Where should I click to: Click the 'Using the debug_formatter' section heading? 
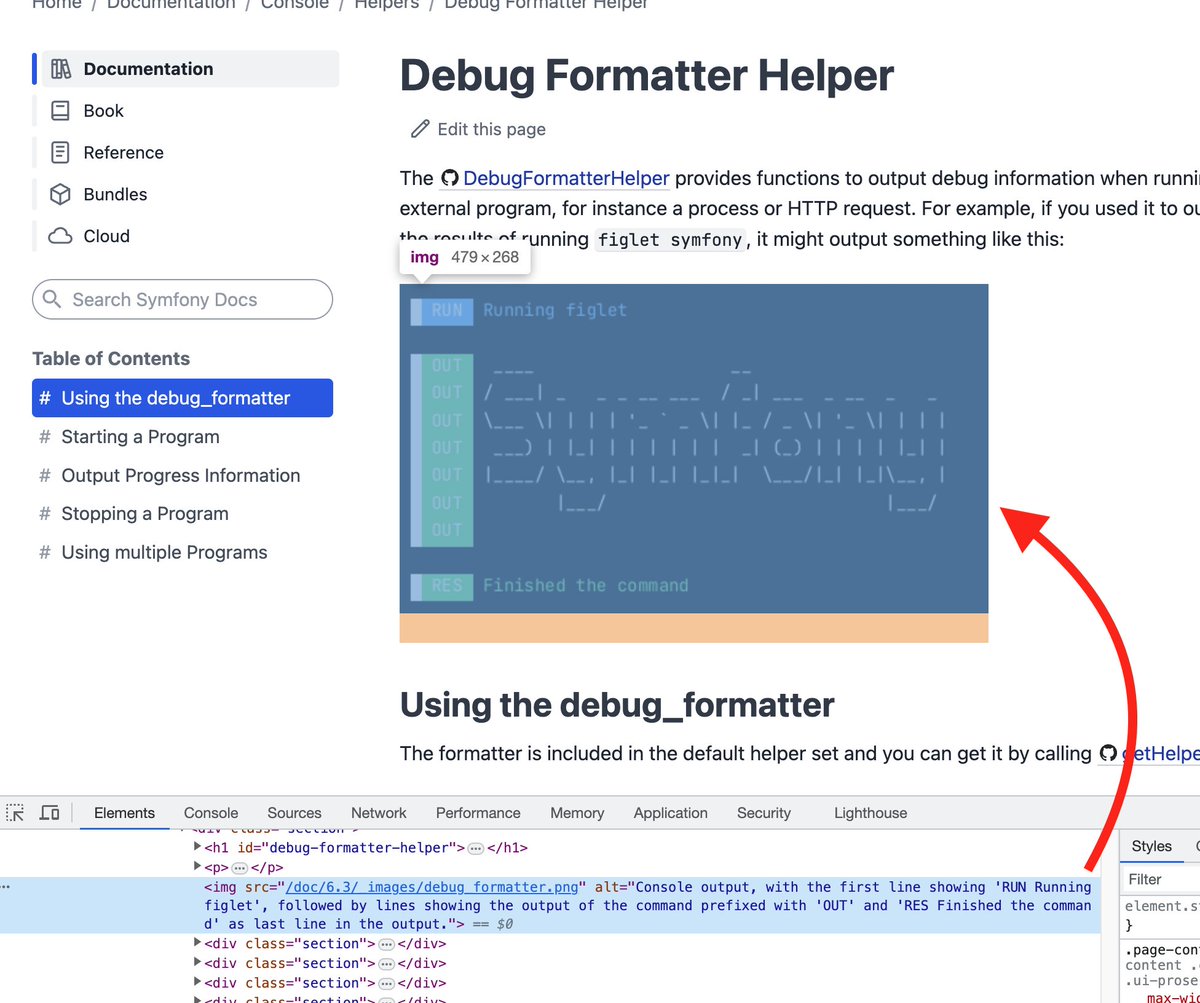click(x=617, y=705)
